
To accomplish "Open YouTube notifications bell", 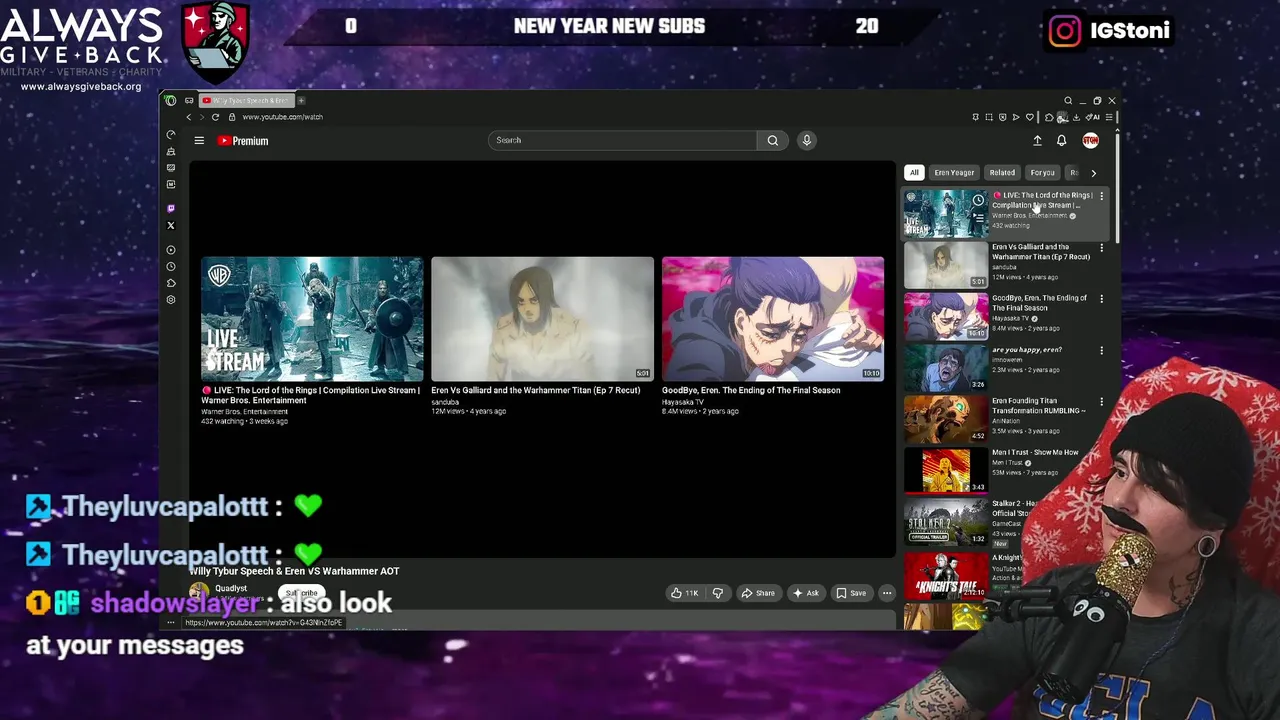I will tap(1062, 141).
